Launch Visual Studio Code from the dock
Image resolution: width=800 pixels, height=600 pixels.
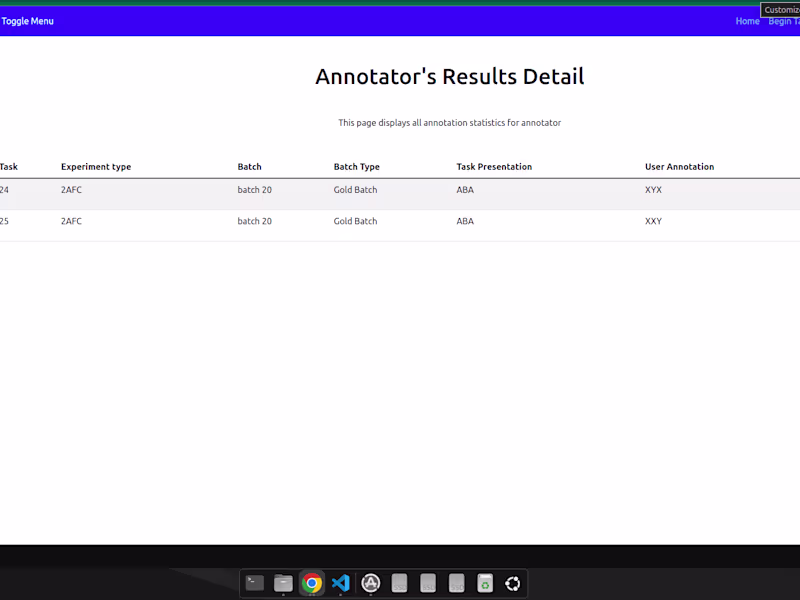coord(340,583)
